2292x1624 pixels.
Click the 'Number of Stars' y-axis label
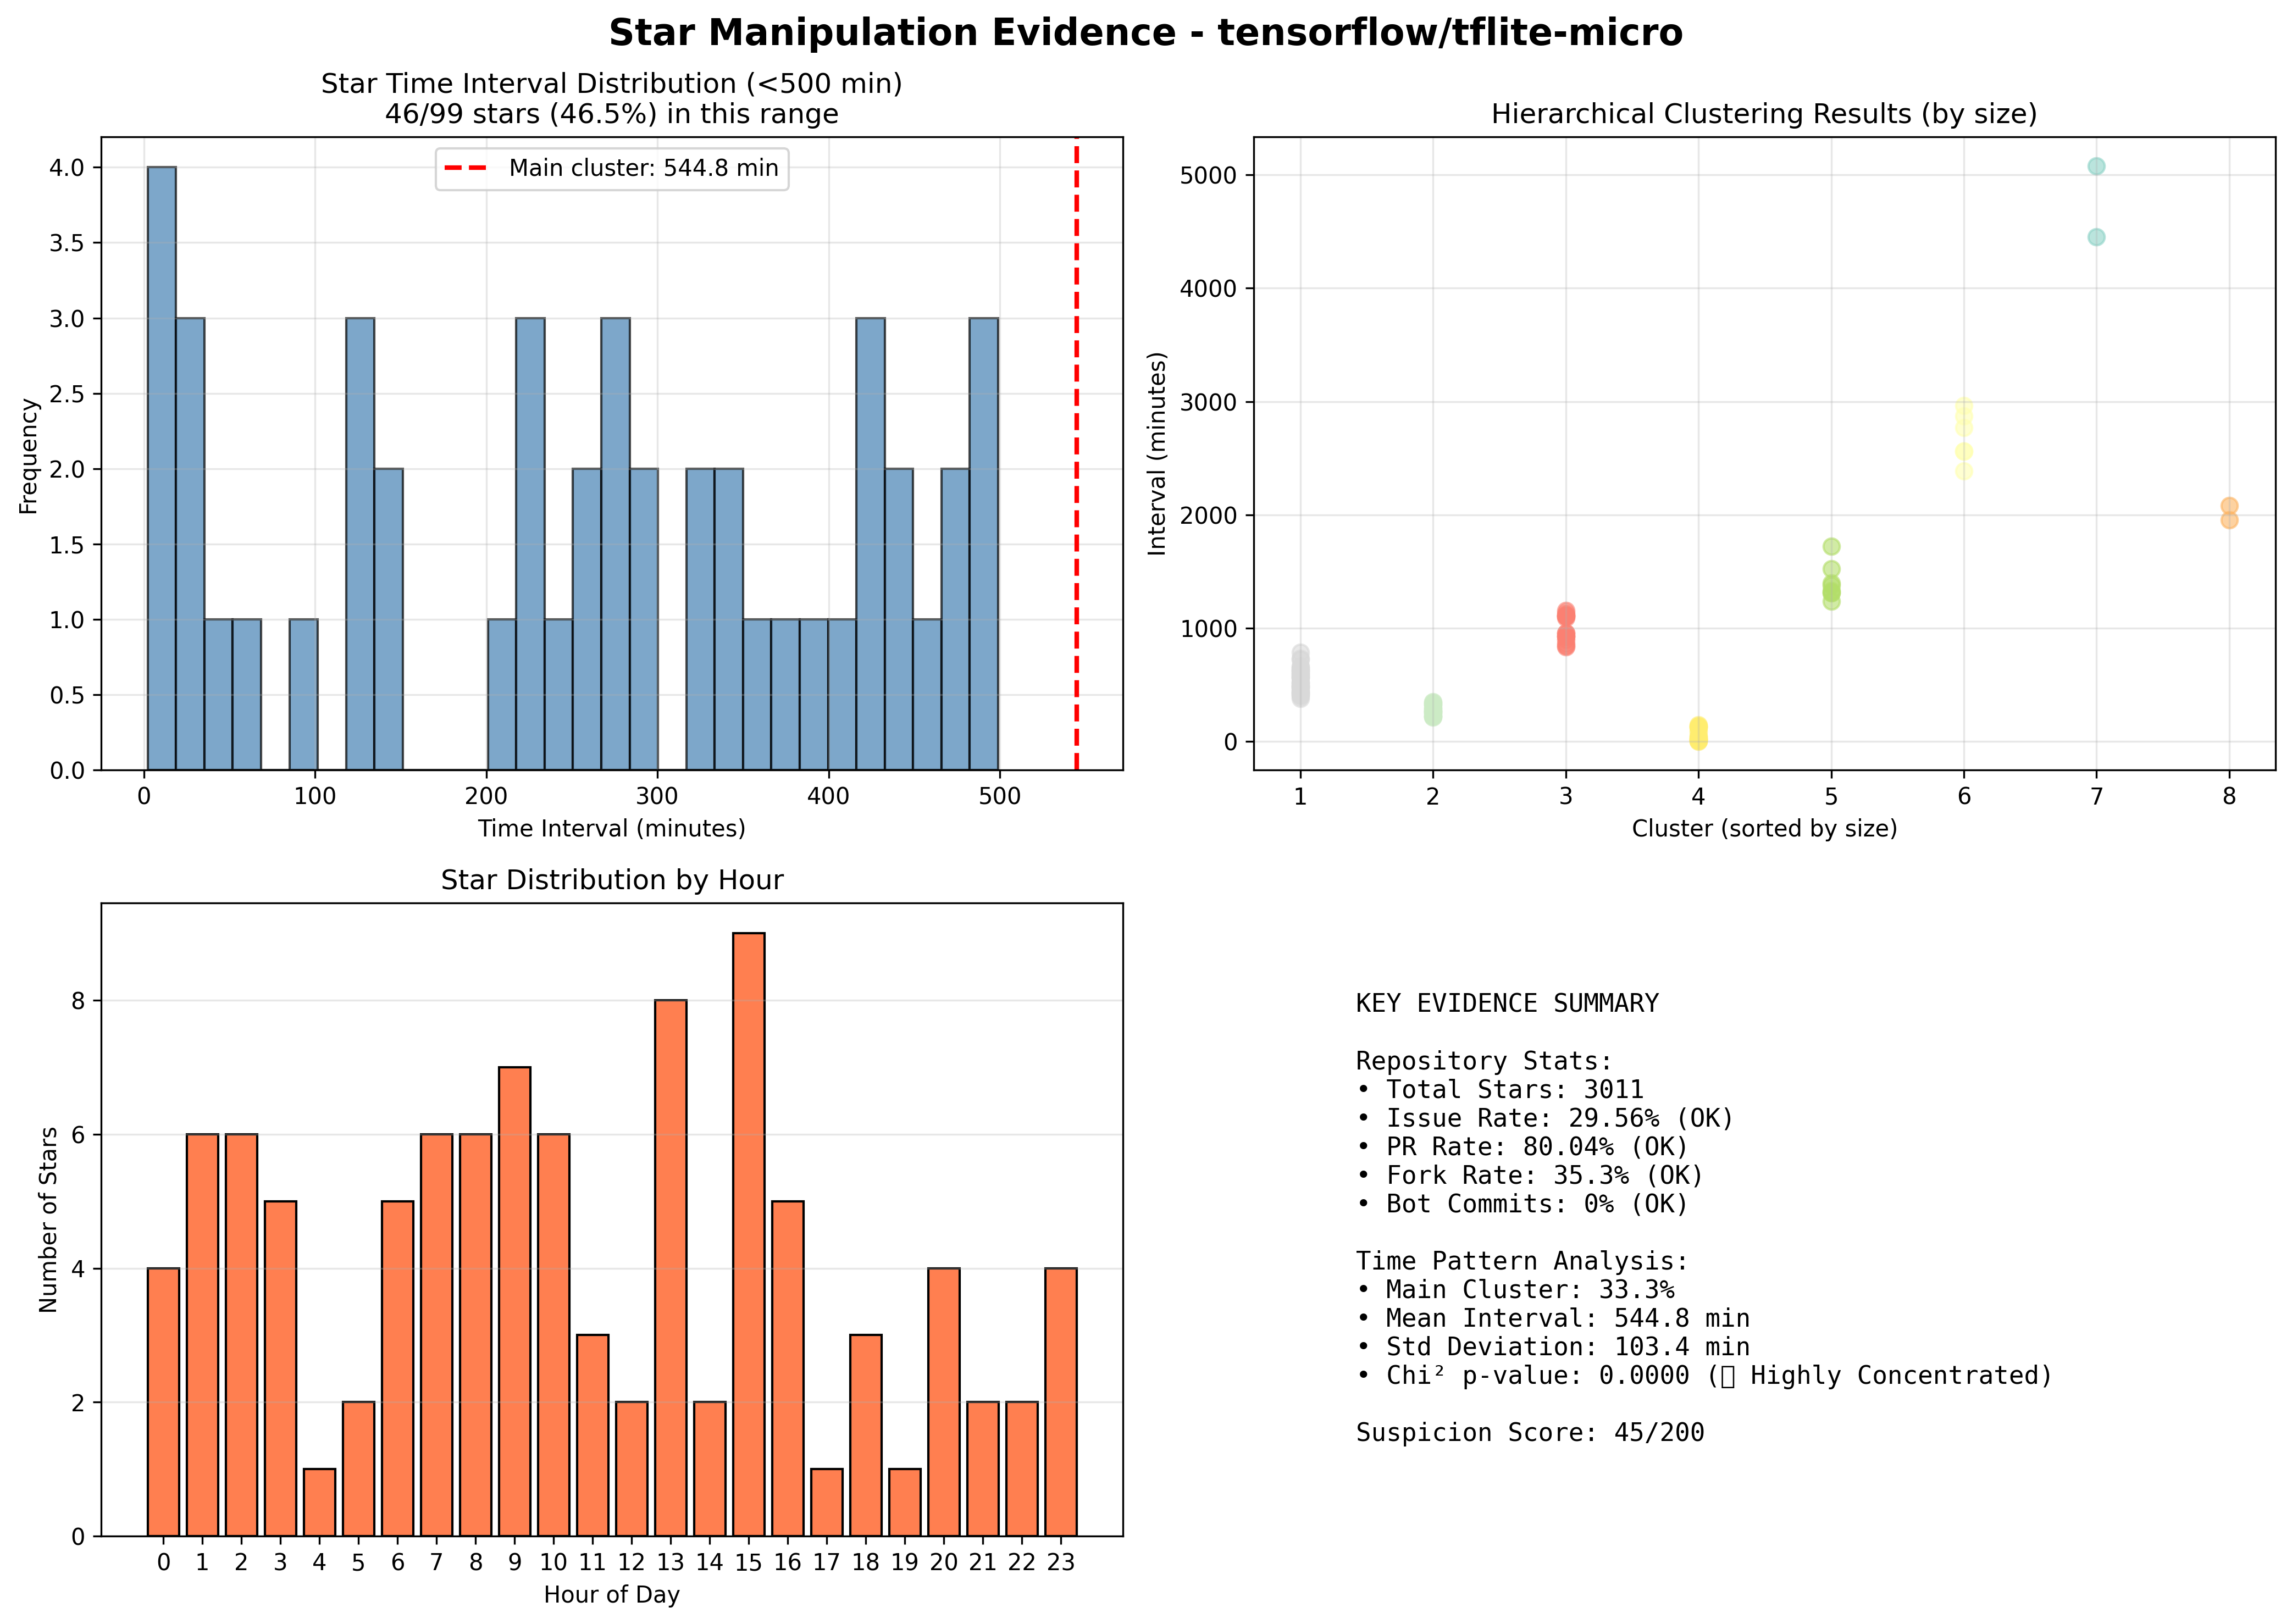coord(48,1219)
